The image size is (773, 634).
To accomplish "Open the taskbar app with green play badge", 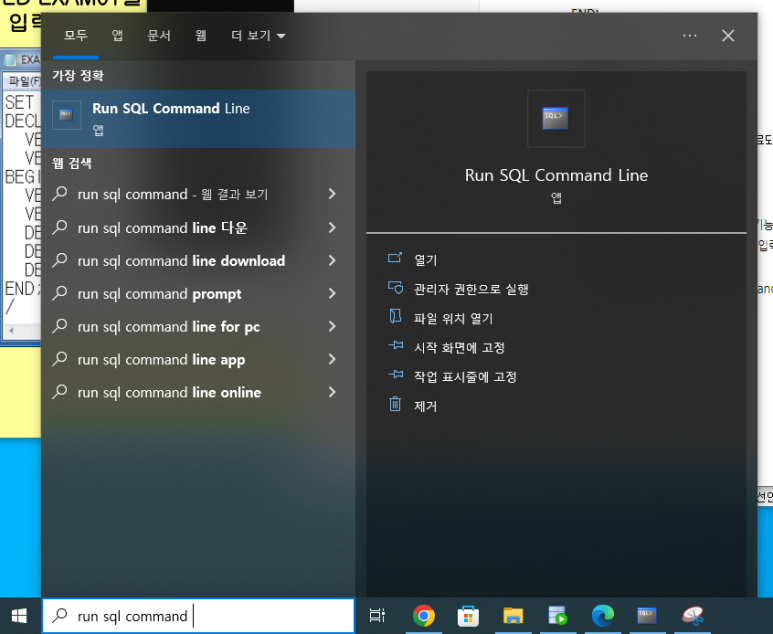I will pos(558,616).
